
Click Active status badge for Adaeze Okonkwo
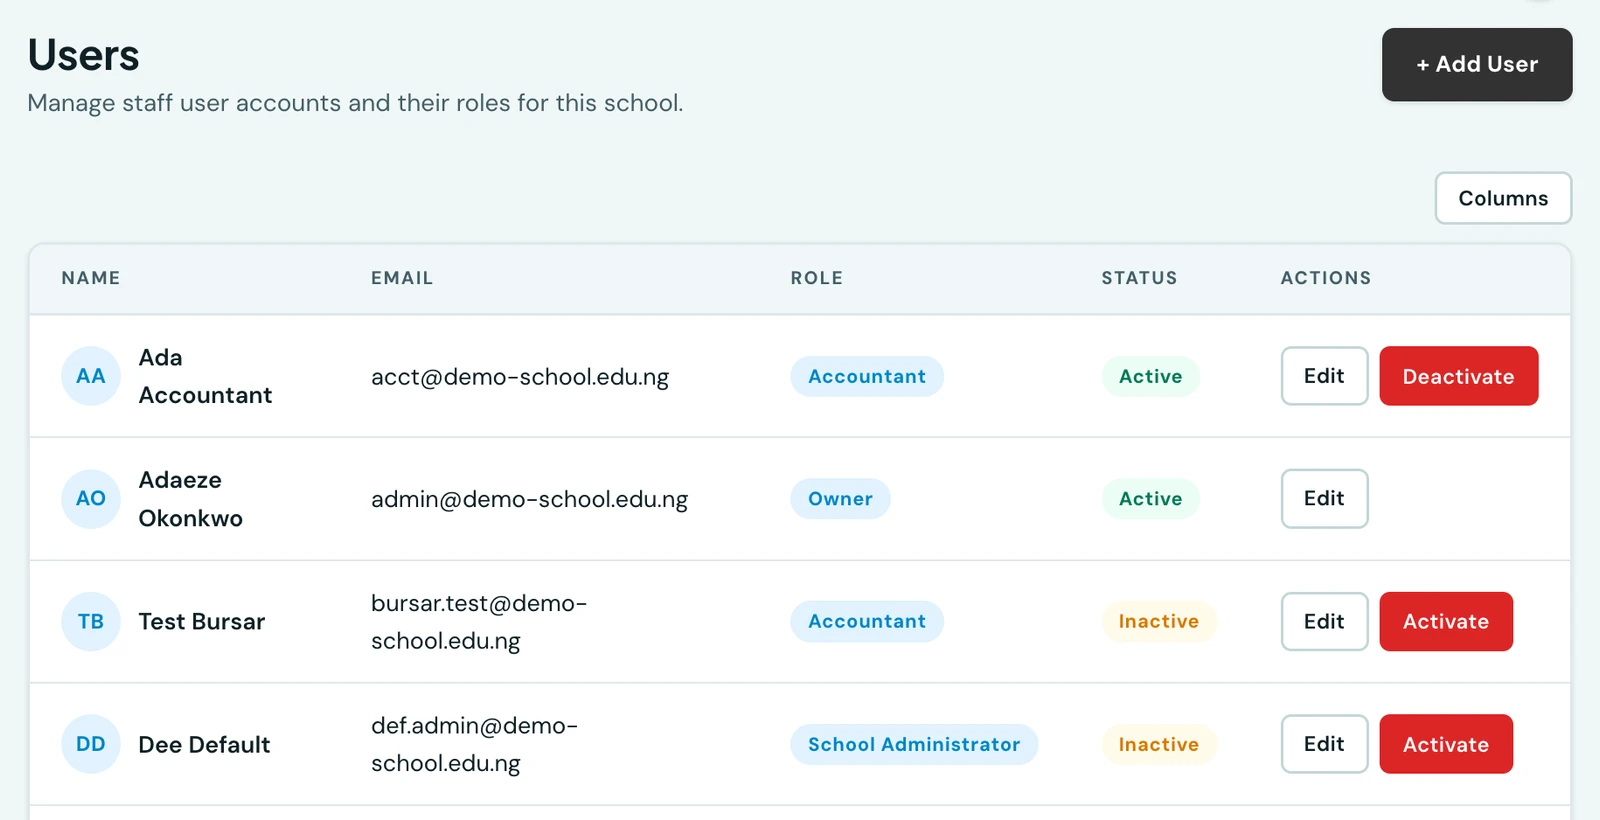pos(1150,498)
